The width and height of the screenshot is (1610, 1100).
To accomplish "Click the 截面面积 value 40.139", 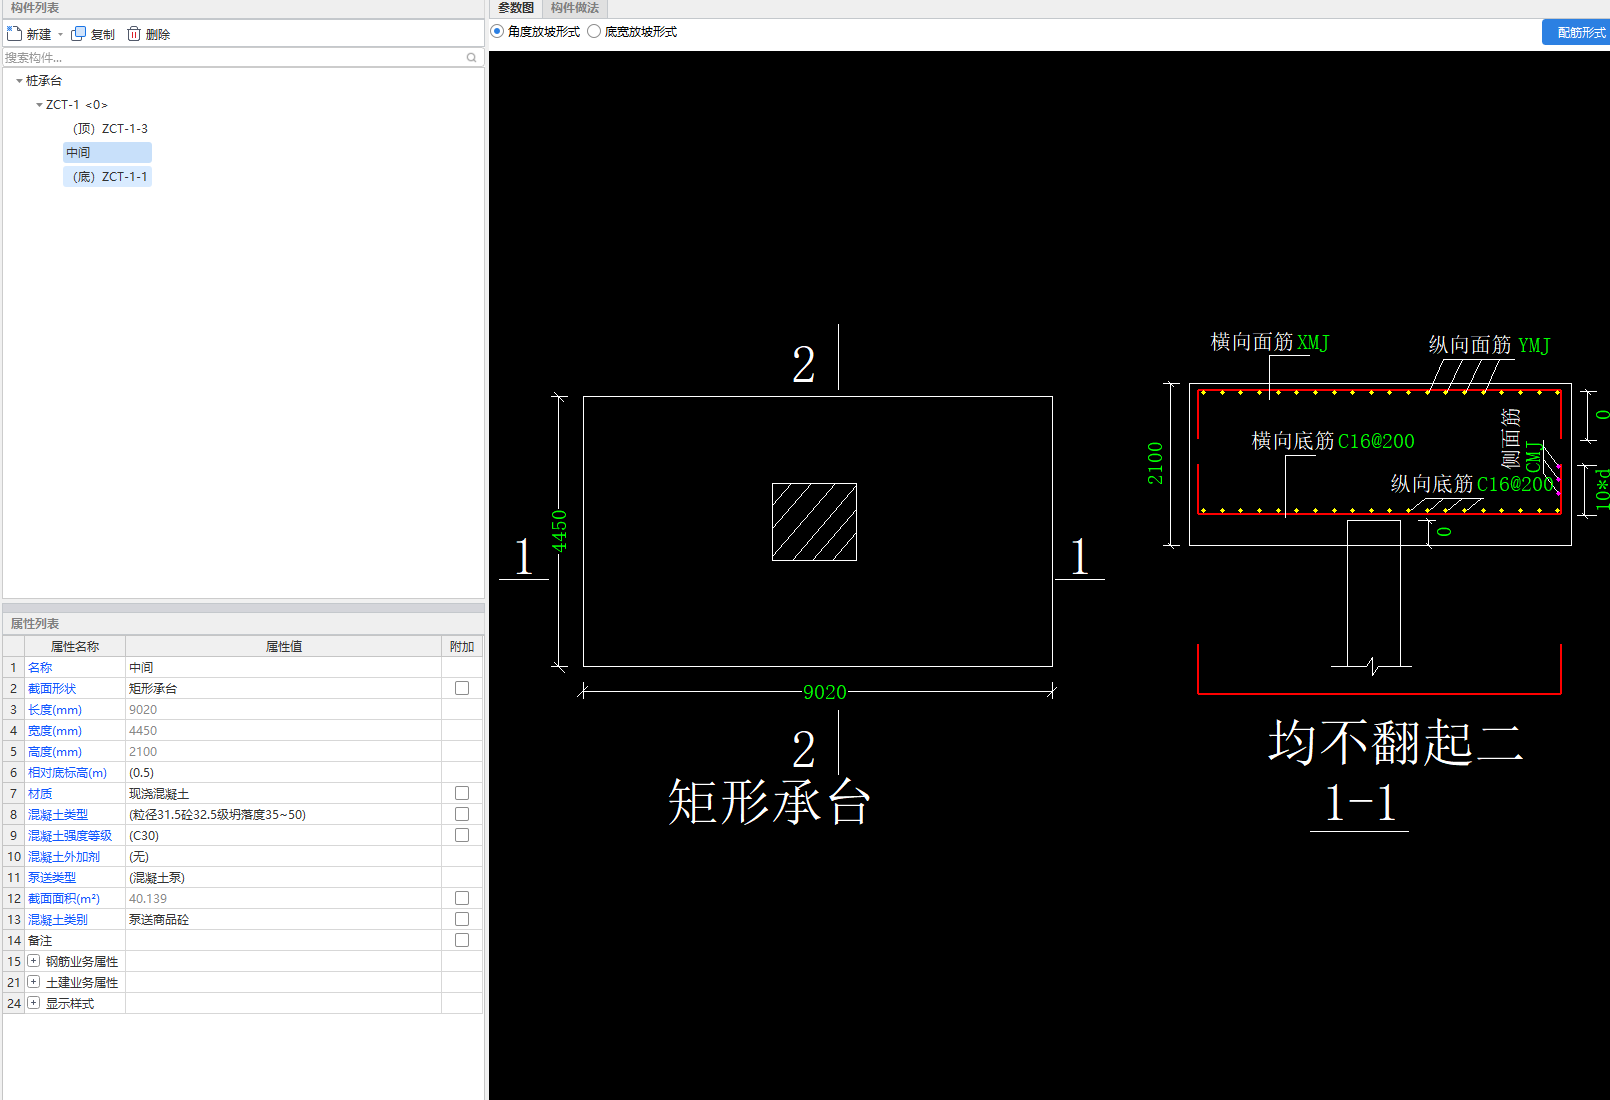I will [x=283, y=898].
